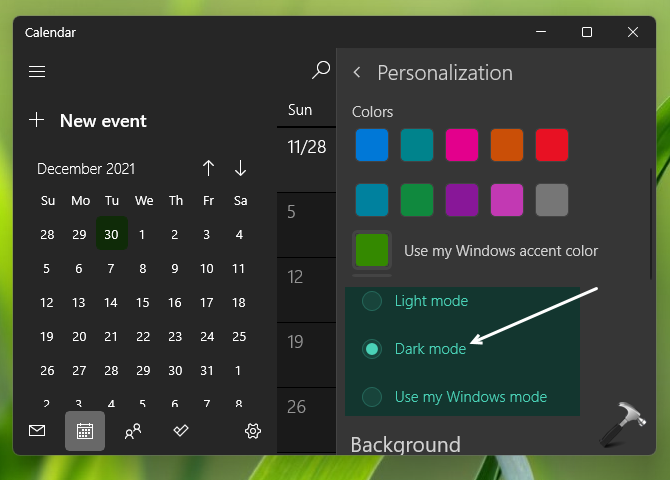The height and width of the screenshot is (480, 670).
Task: Select Dark mode radio button
Action: point(371,349)
